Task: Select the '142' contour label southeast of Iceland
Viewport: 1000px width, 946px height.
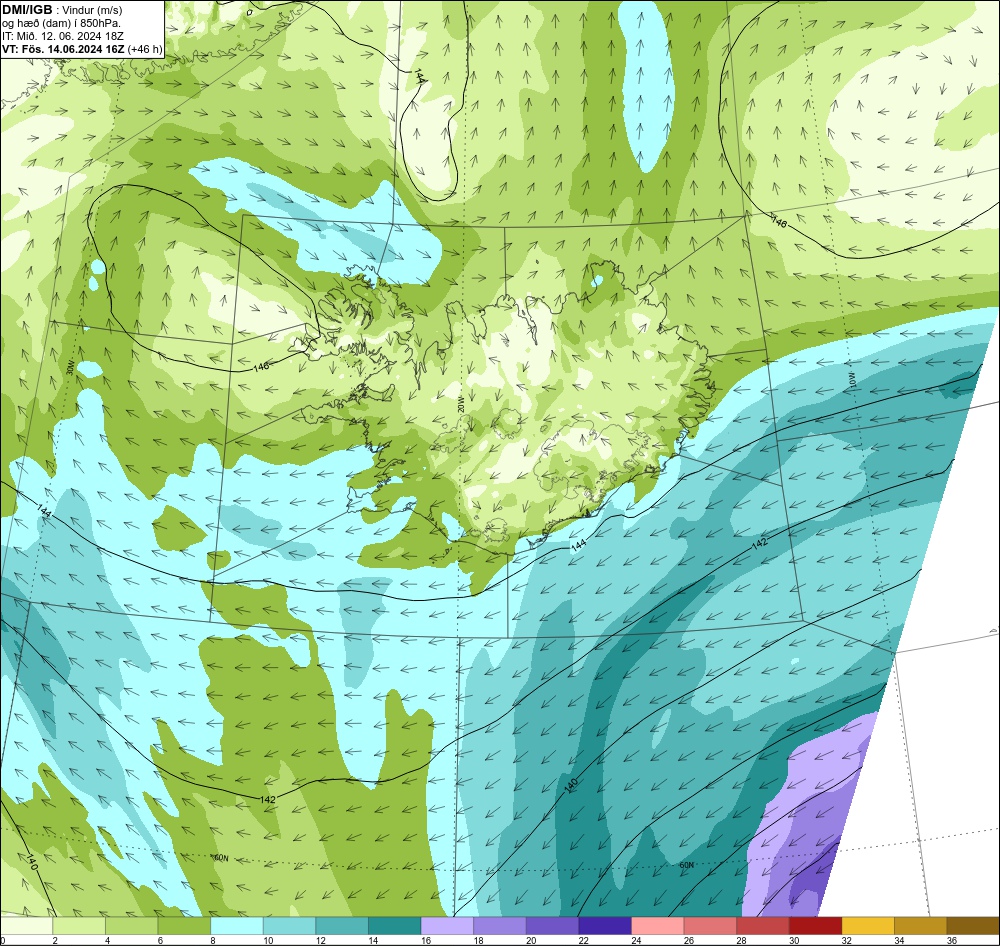Action: pos(760,543)
